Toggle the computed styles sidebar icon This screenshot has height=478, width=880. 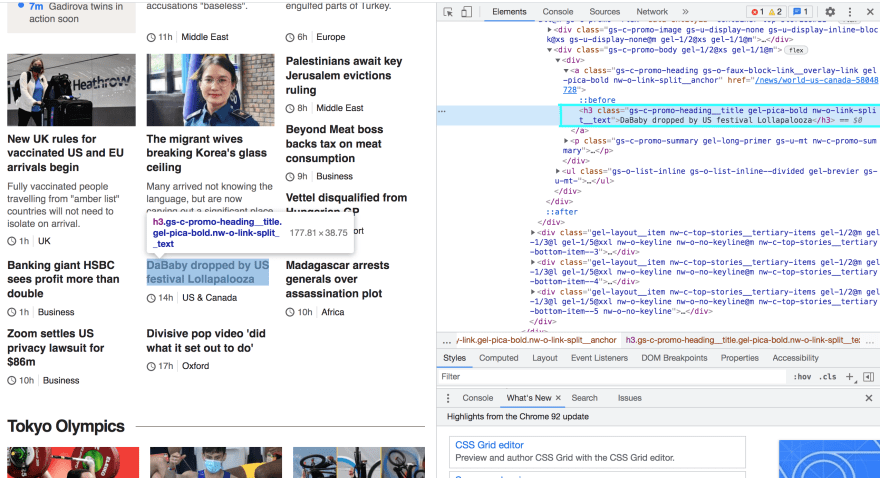point(868,376)
